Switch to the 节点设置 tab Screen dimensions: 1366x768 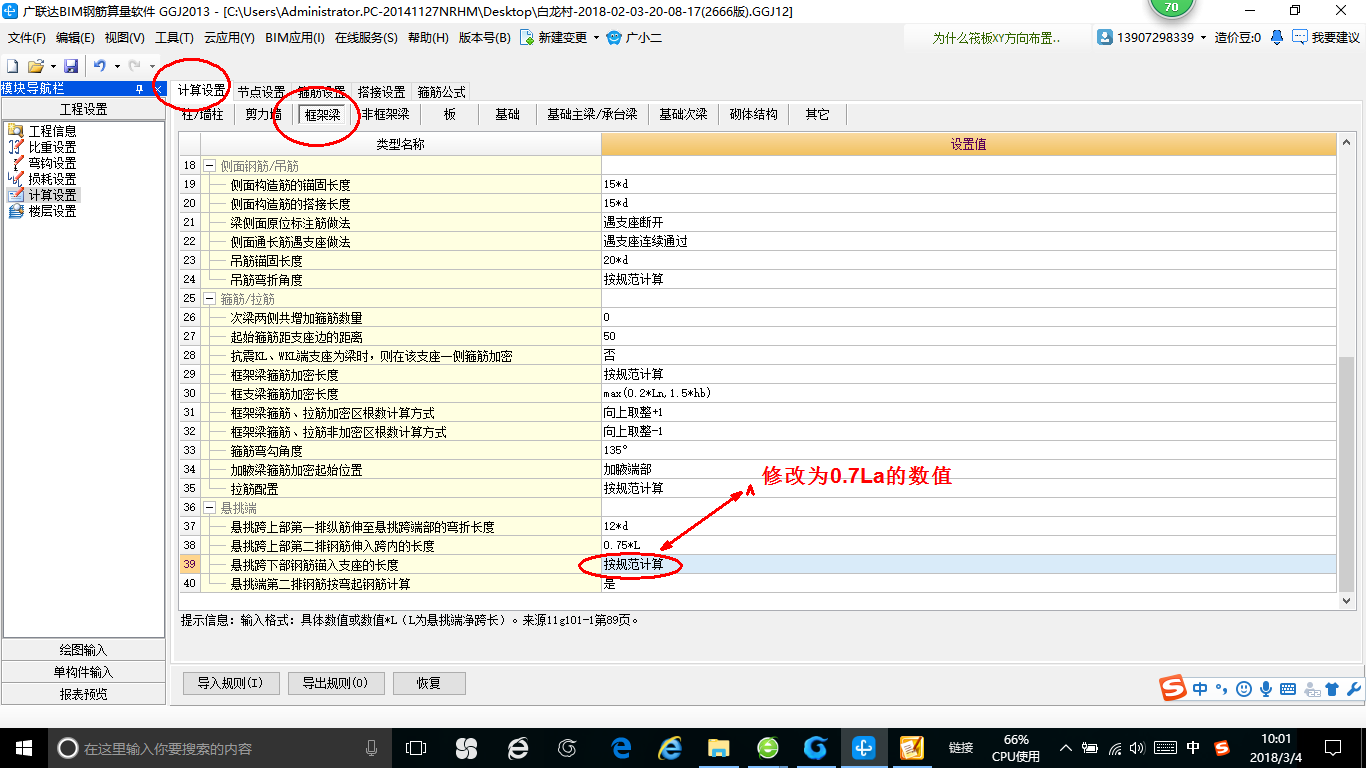pyautogui.click(x=260, y=91)
